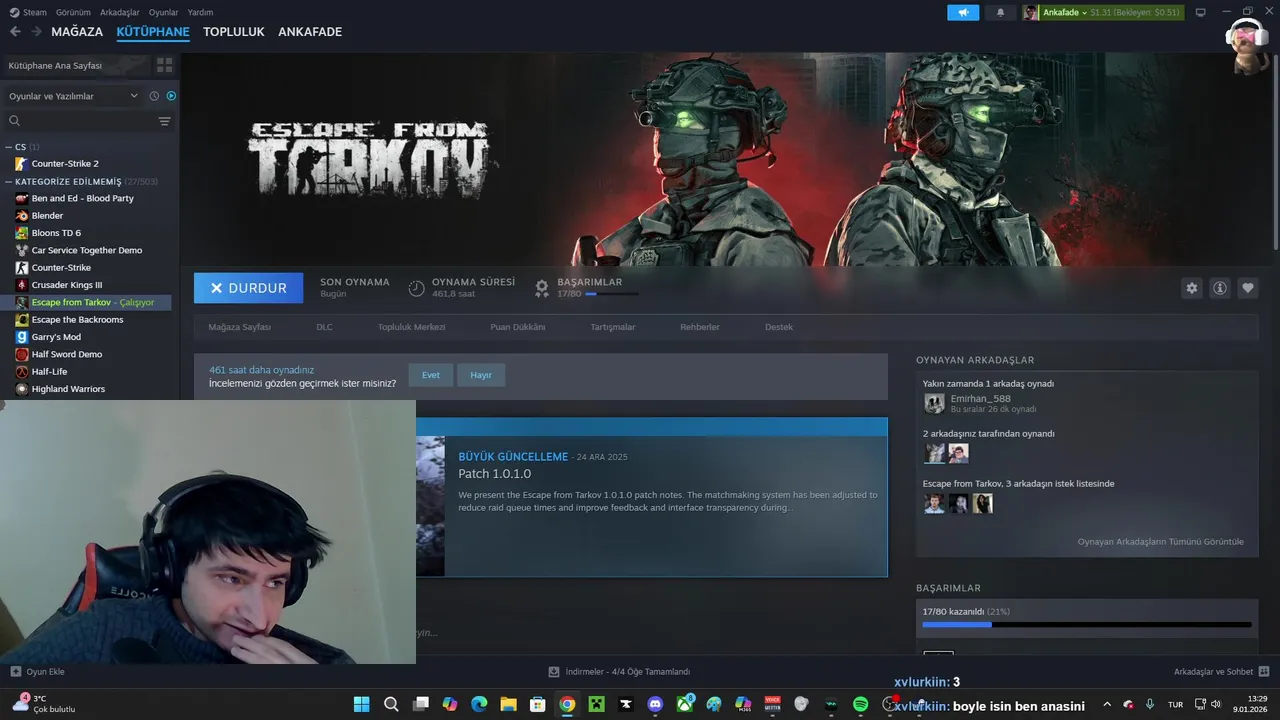Click the add game plus icon
The height and width of the screenshot is (720, 1280).
coord(15,671)
